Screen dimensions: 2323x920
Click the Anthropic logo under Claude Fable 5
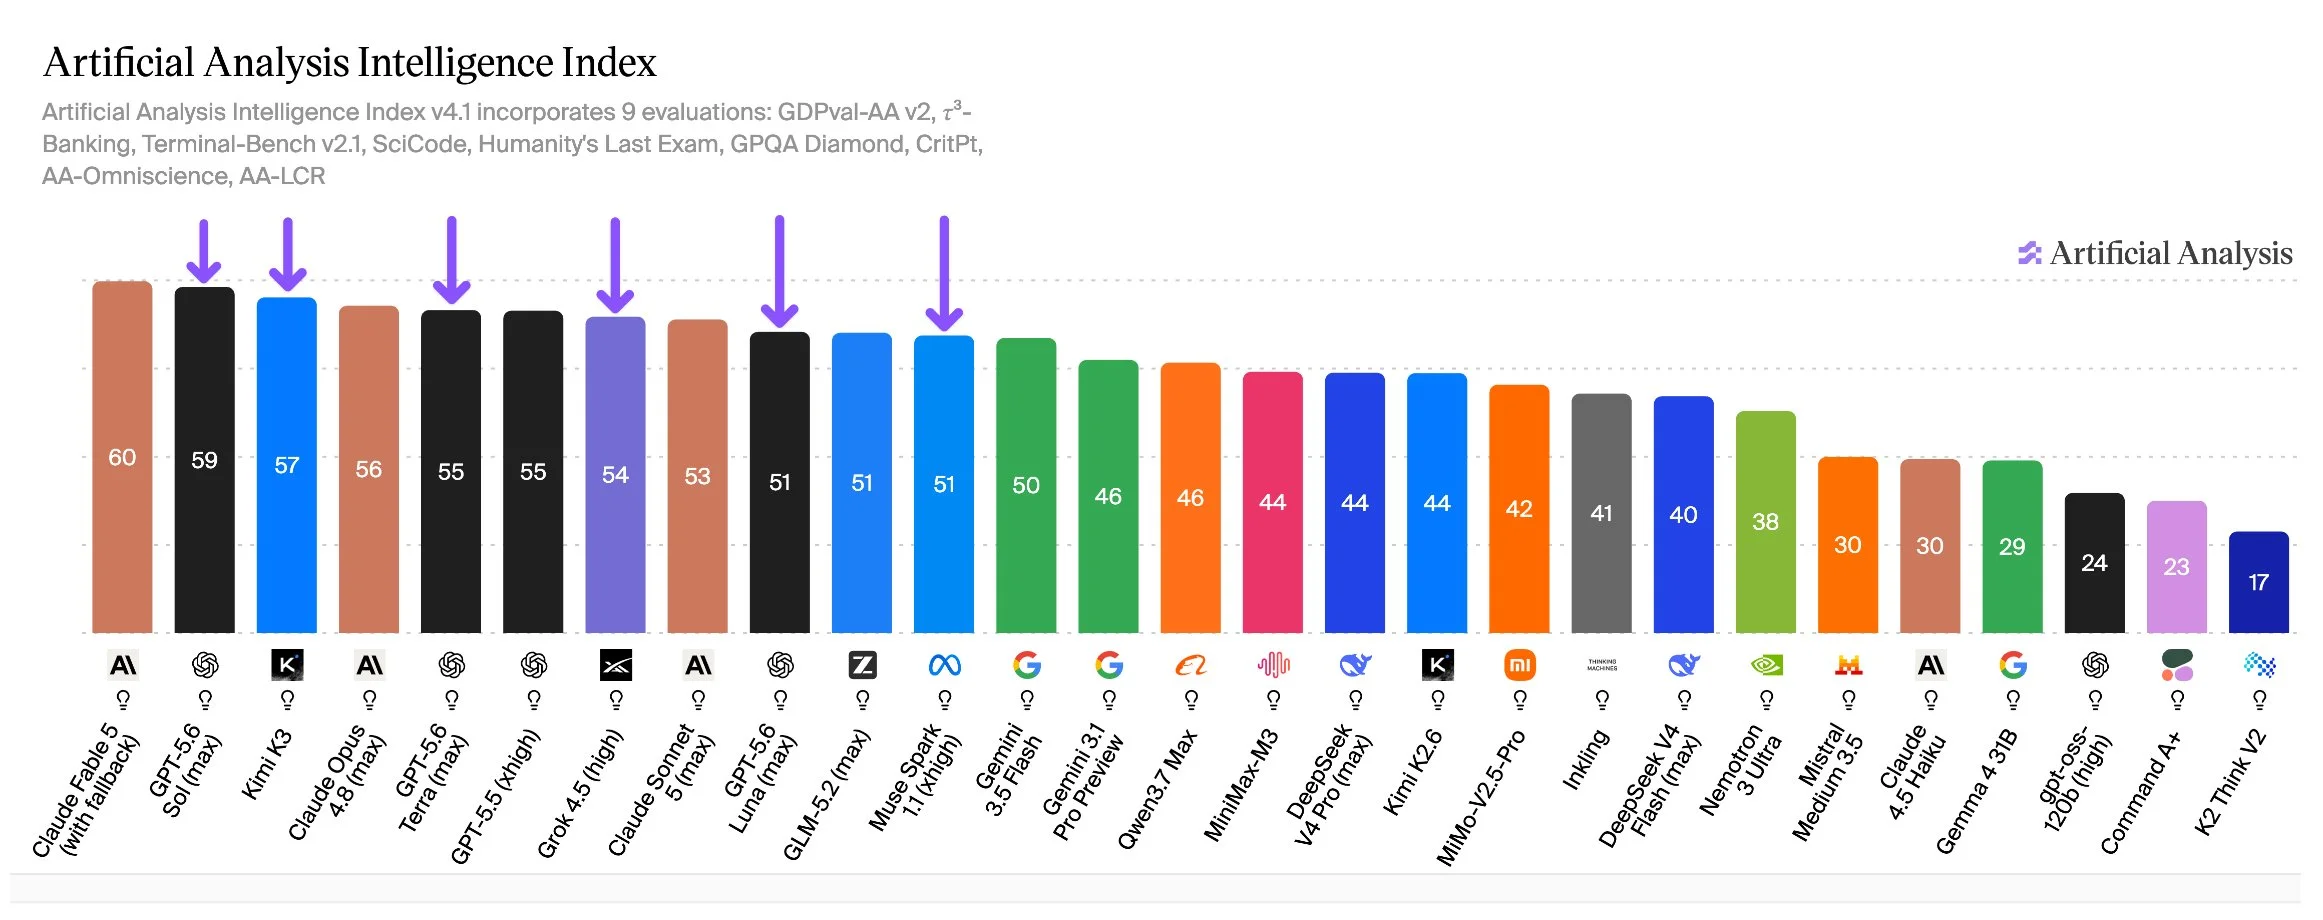123,665
